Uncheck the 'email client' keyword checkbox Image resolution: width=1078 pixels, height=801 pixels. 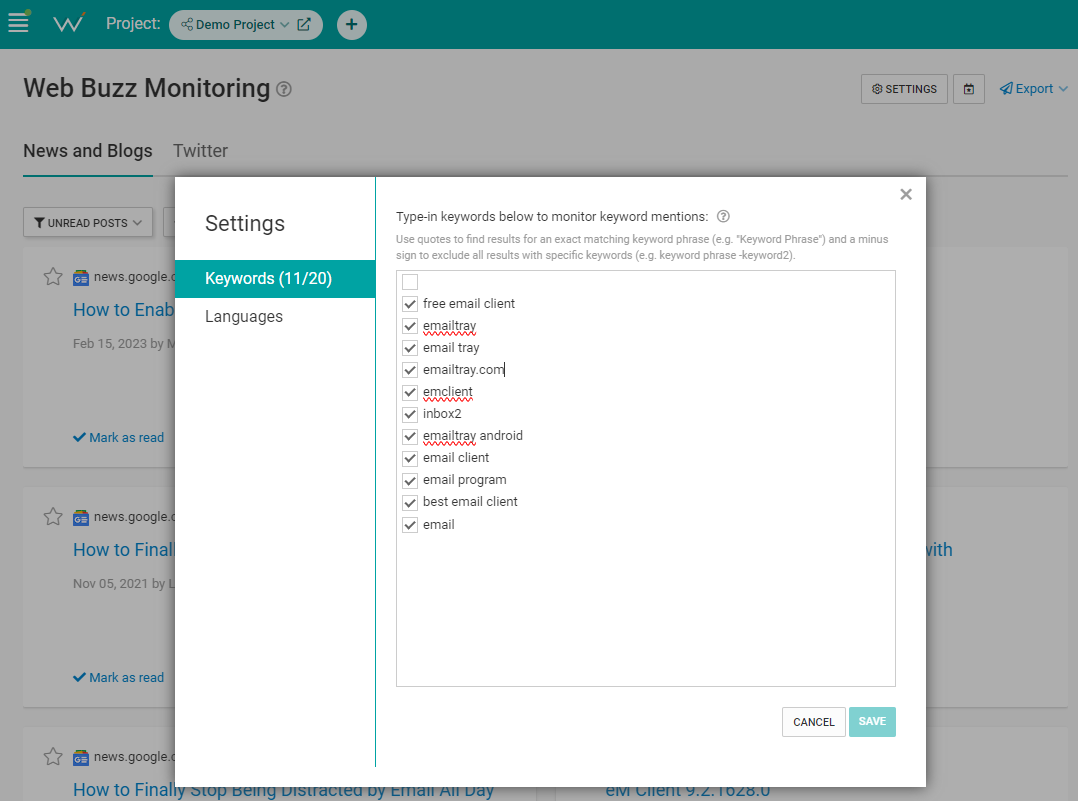click(x=410, y=458)
